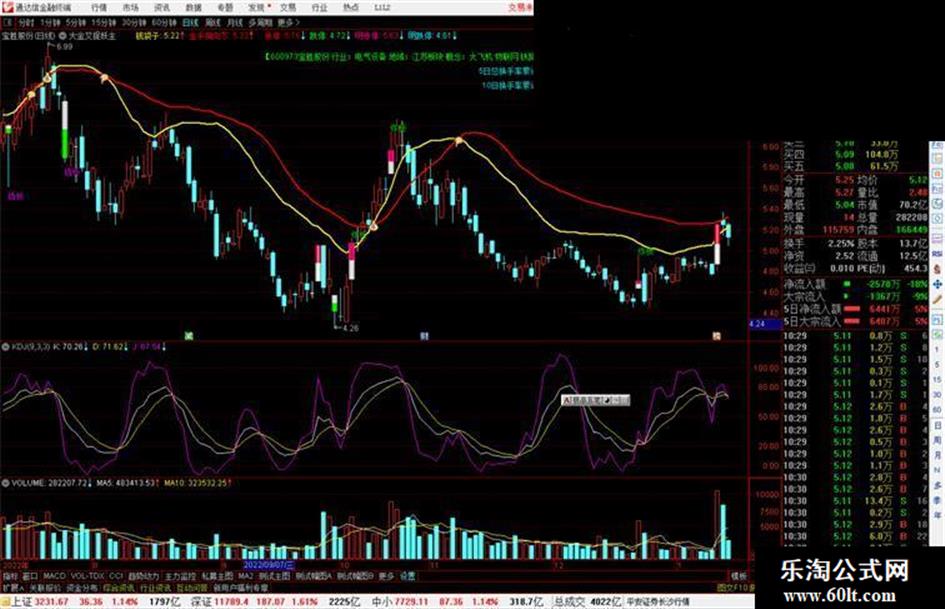Open the 关联报价 tab

click(45, 588)
